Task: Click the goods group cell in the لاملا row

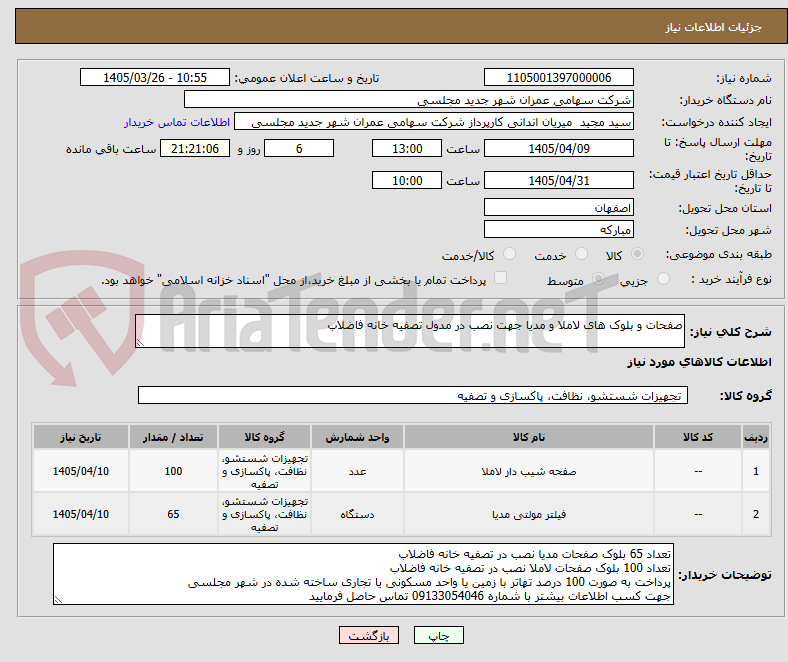Action: click(264, 471)
